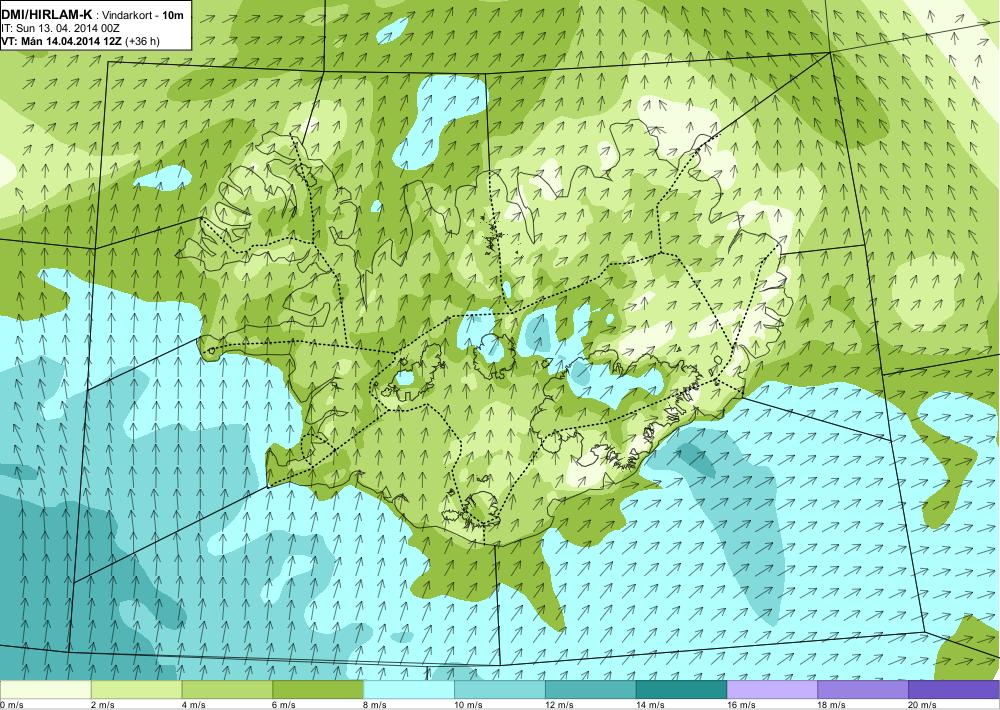This screenshot has width=1000, height=710.
Task: Click the pale cream 0–2 m/s legend swatch
Action: click(45, 690)
